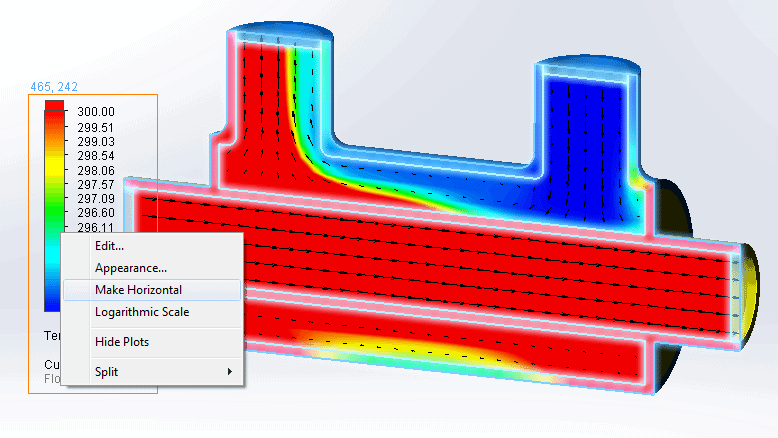Click the 296.11 legend value
This screenshot has height=438, width=778.
click(x=96, y=227)
